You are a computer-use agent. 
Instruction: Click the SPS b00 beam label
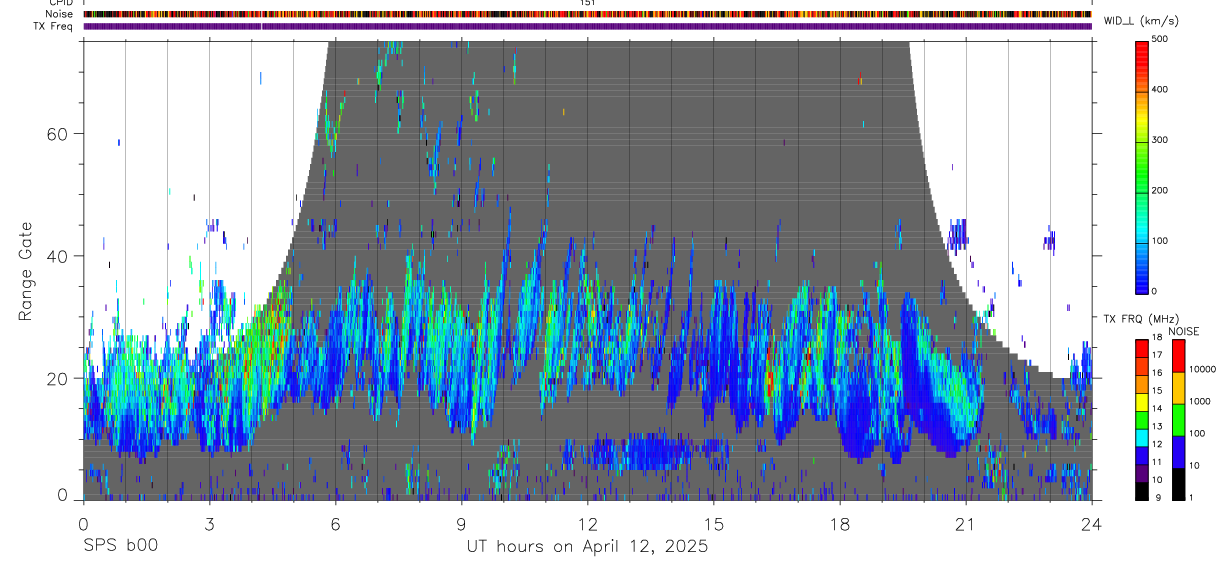[120, 547]
